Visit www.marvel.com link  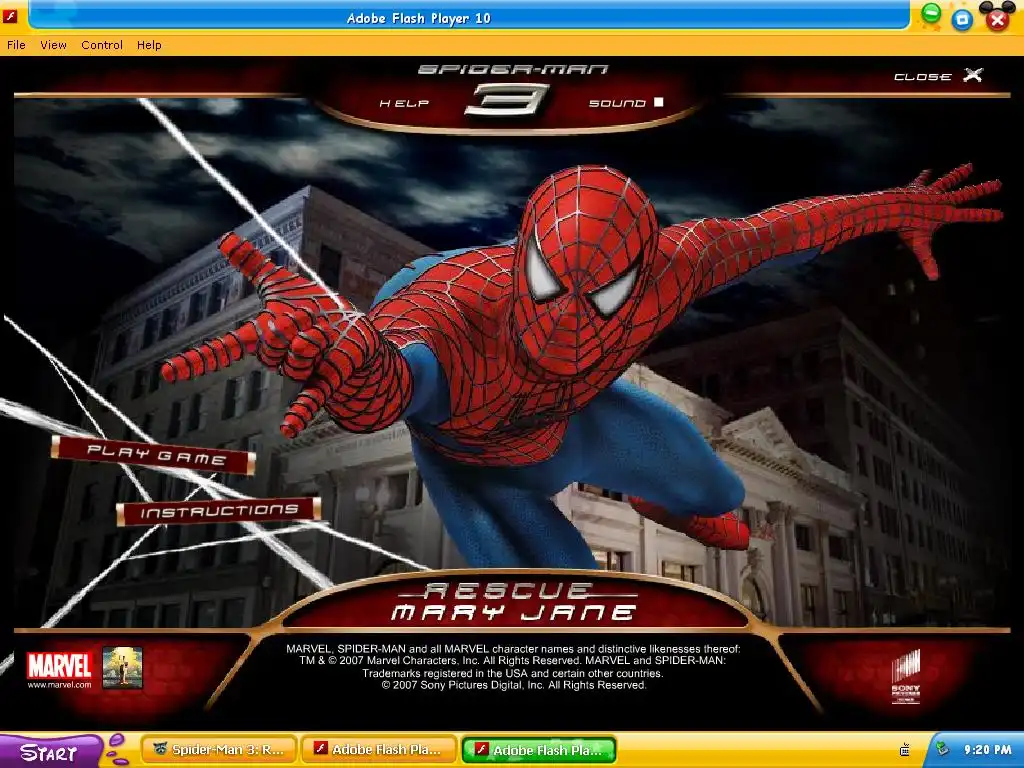pyautogui.click(x=59, y=684)
